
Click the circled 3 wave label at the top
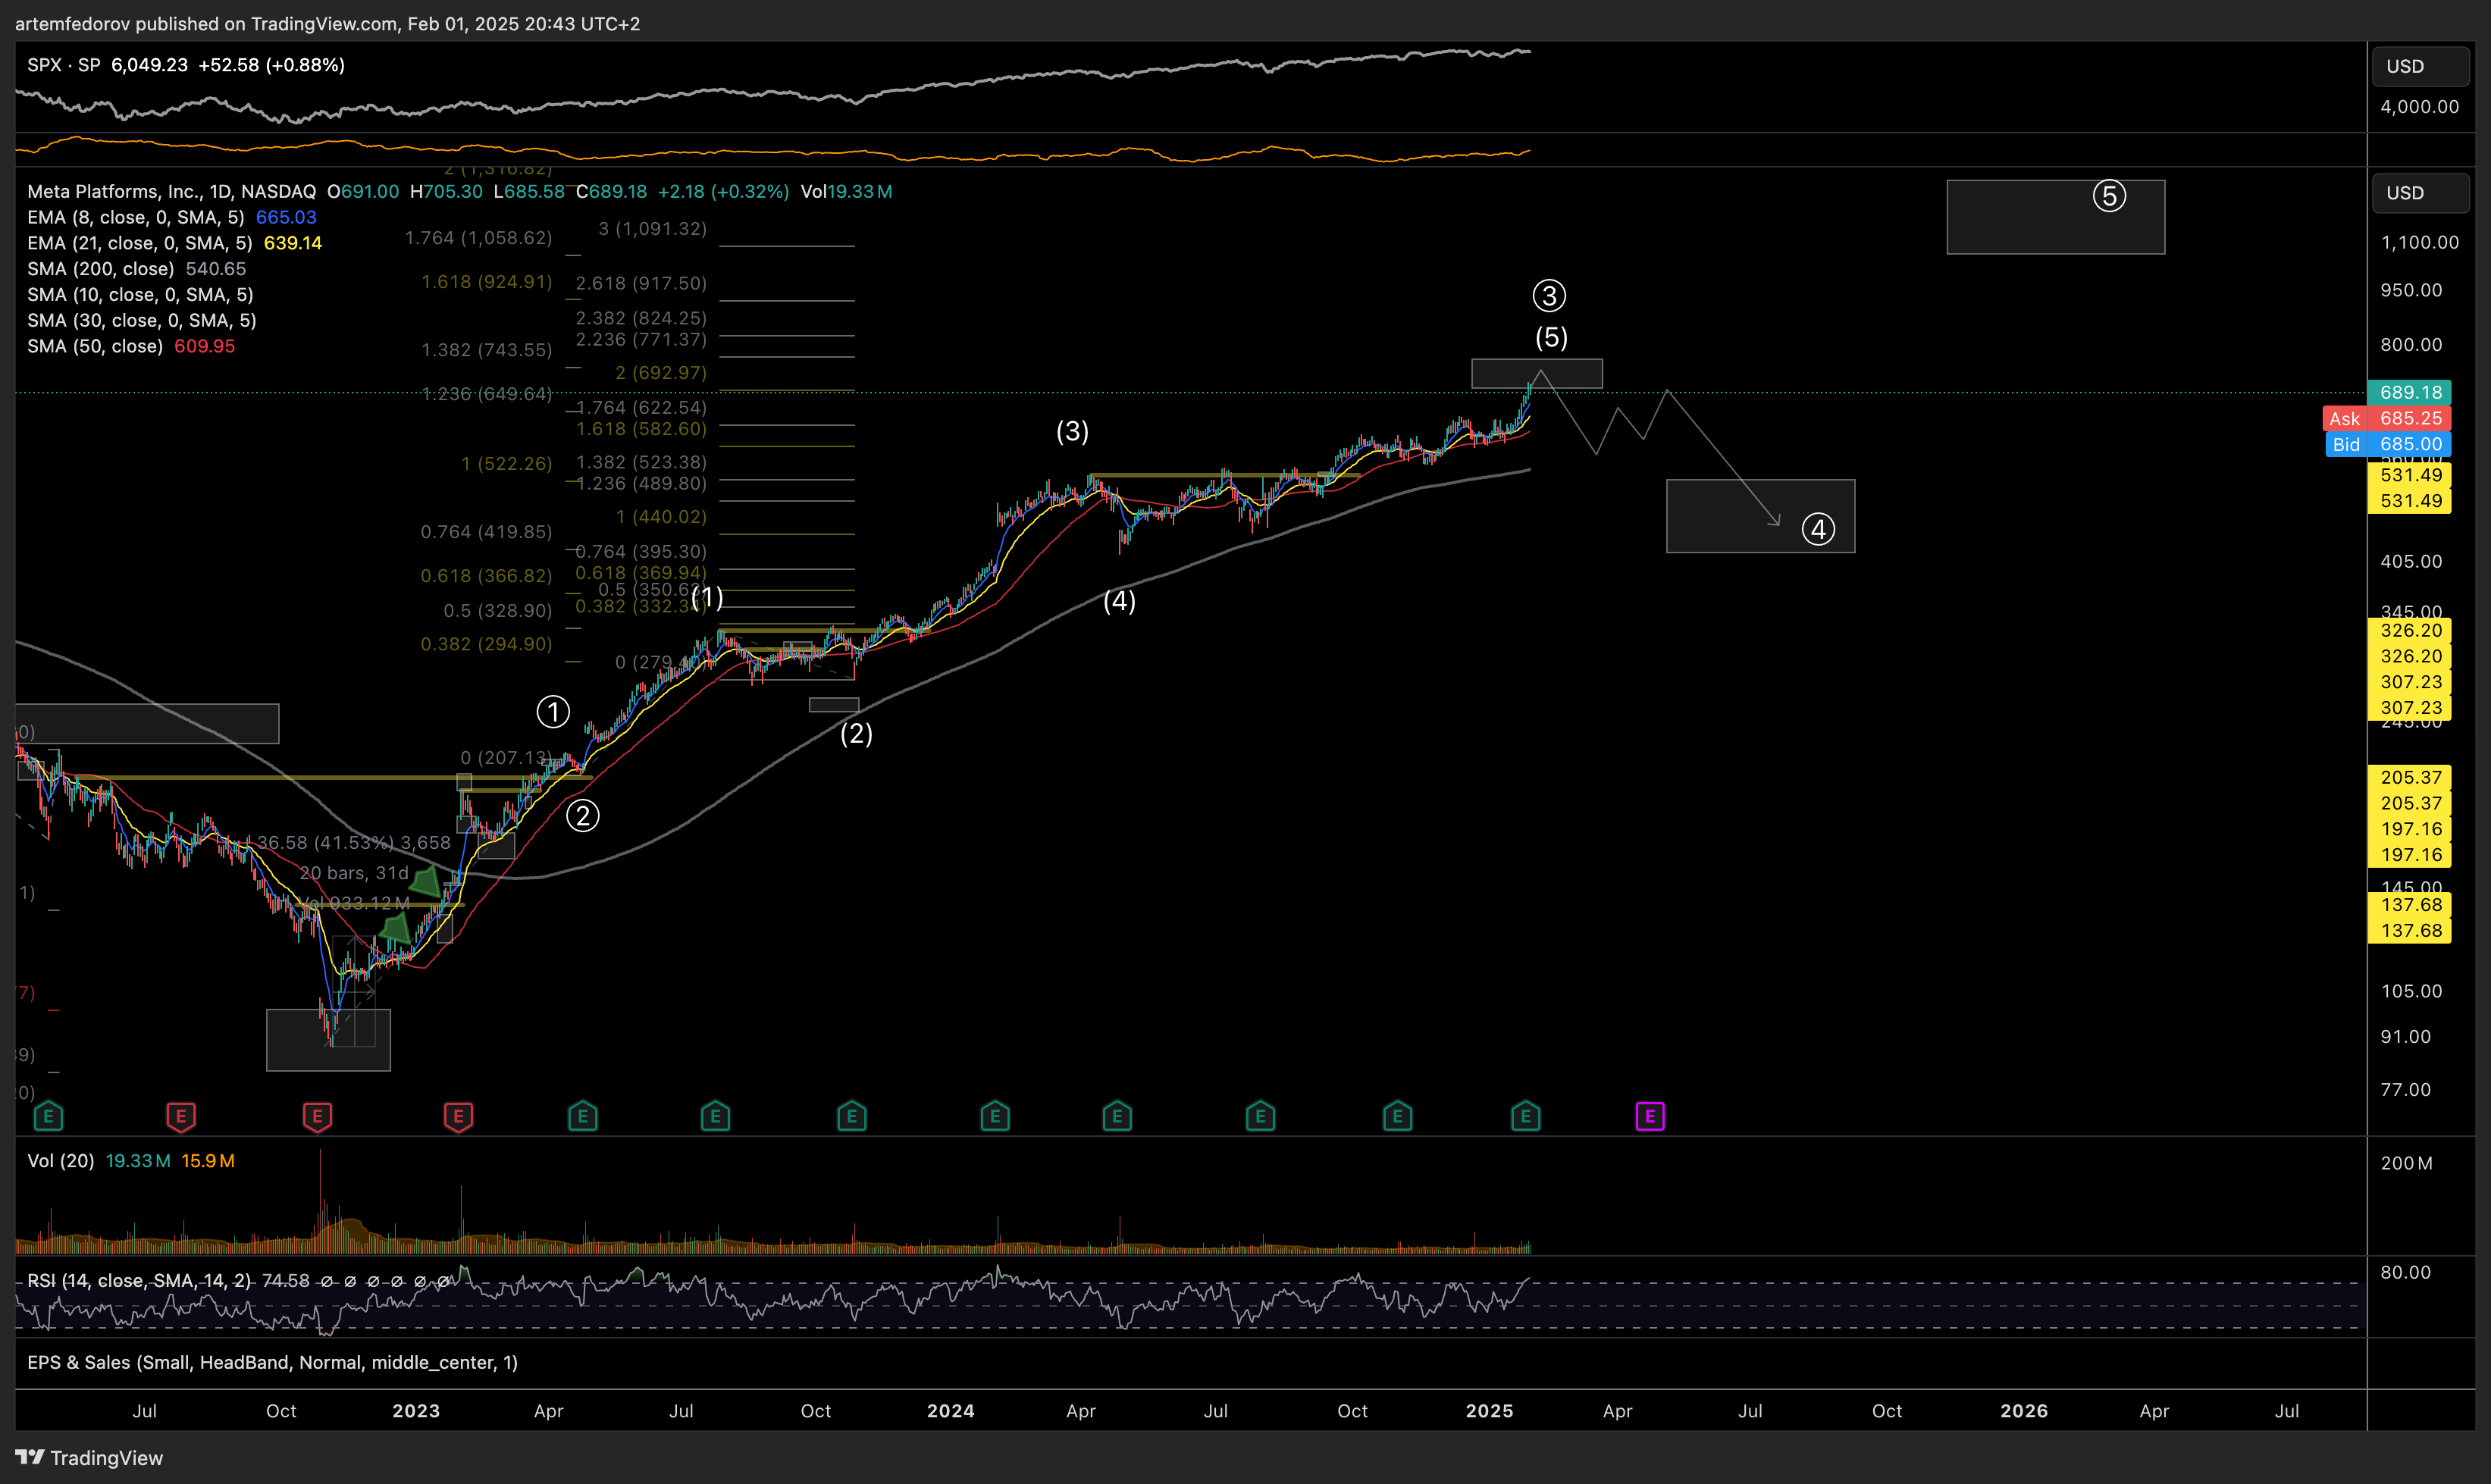[1549, 296]
